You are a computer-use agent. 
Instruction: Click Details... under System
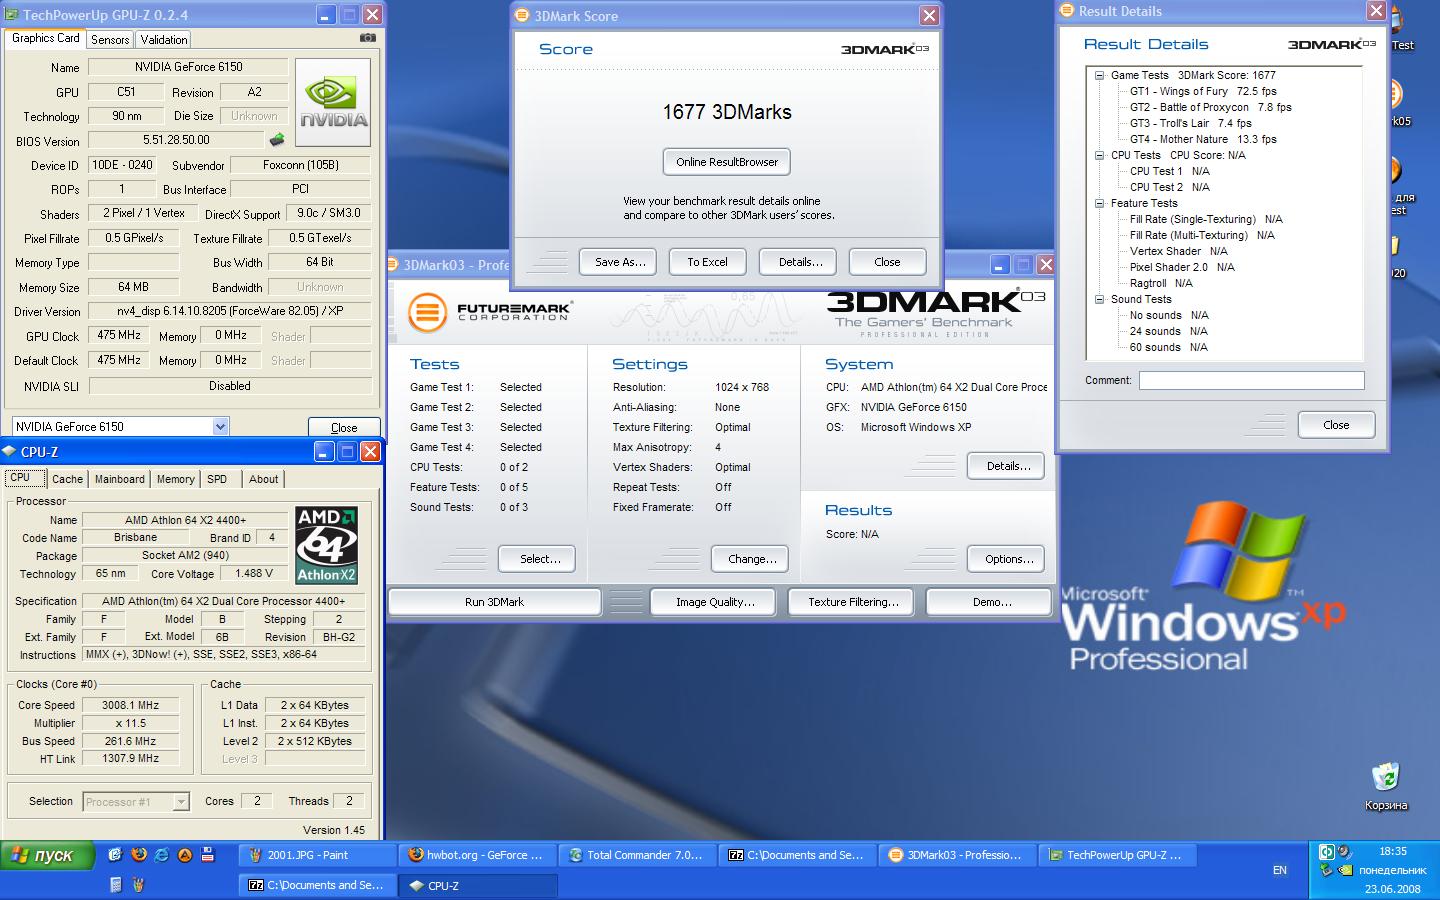pyautogui.click(x=1006, y=466)
